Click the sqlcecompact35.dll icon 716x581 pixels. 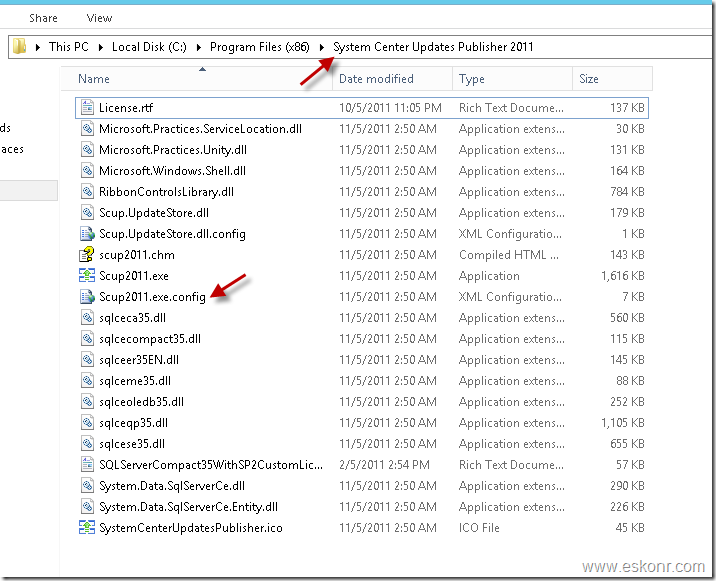coord(87,338)
